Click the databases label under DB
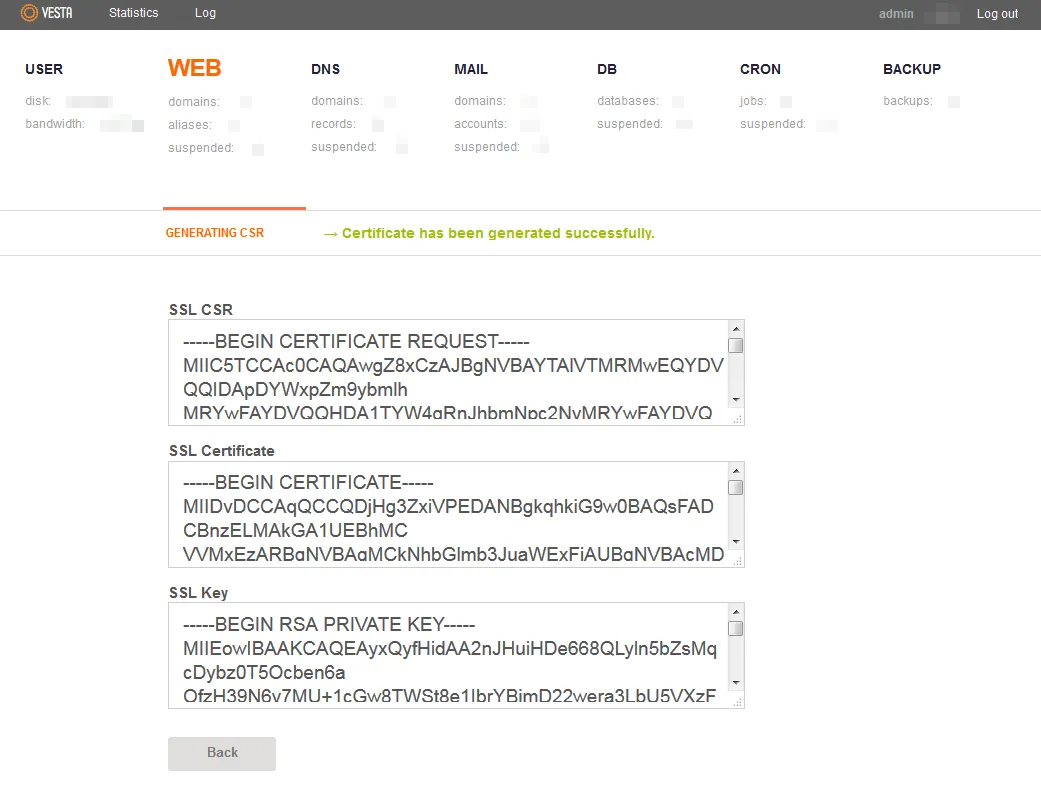The width and height of the screenshot is (1041, 801). point(627,101)
